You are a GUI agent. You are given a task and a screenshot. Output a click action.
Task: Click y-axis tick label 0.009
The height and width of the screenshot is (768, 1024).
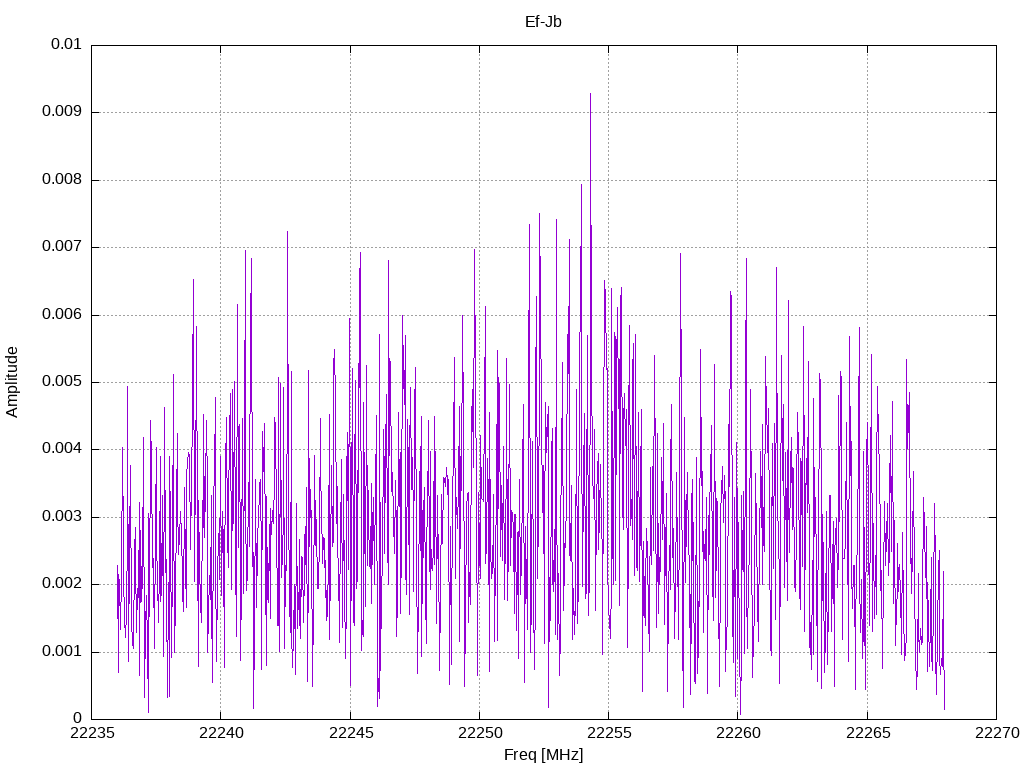click(x=62, y=112)
